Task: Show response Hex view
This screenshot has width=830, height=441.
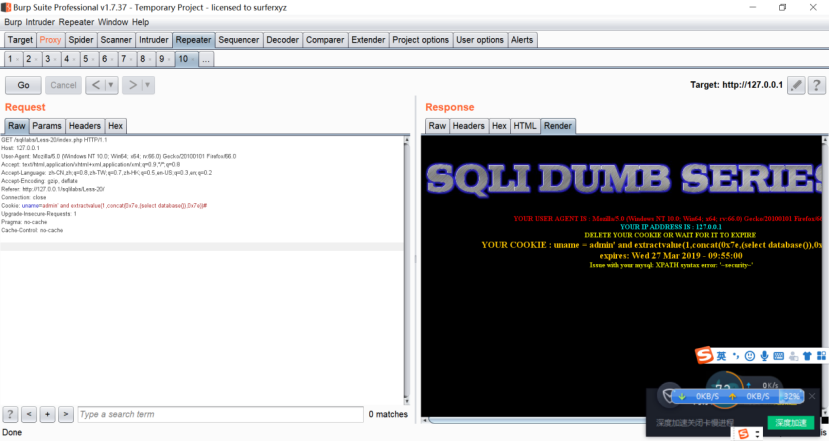Action: tap(499, 126)
